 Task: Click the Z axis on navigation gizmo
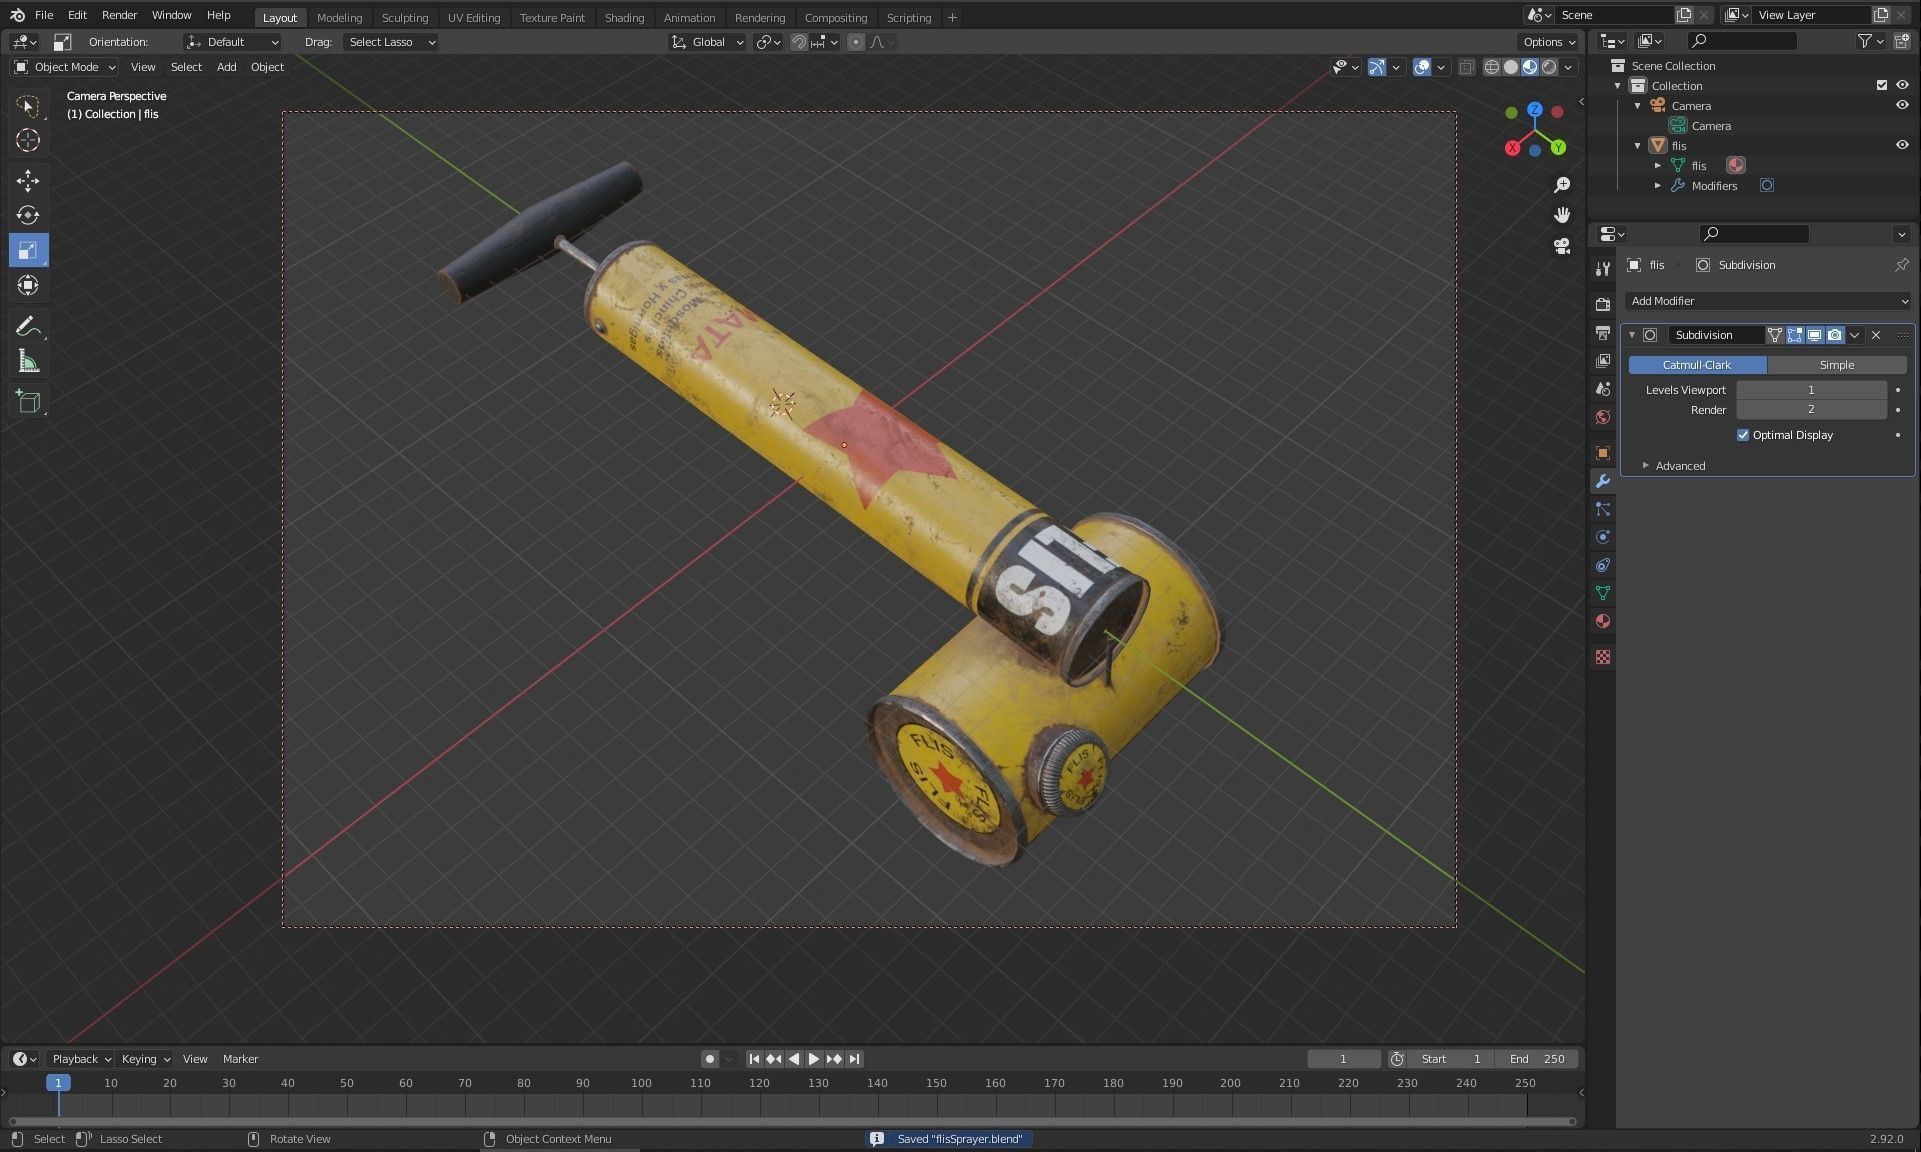[x=1534, y=109]
